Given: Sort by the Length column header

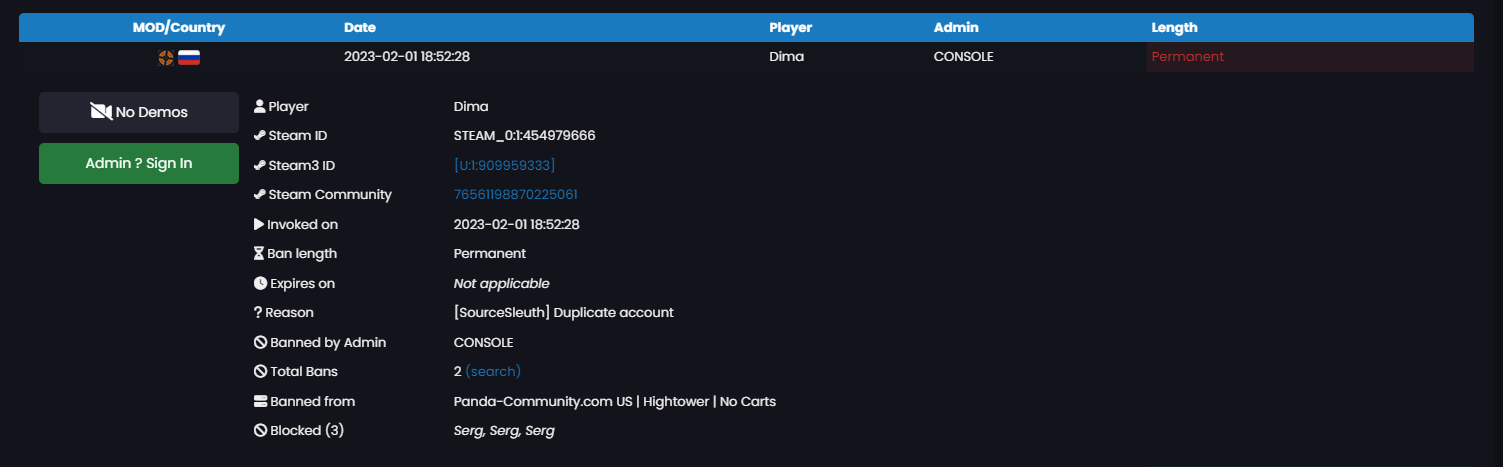Looking at the screenshot, I should (x=1174, y=28).
